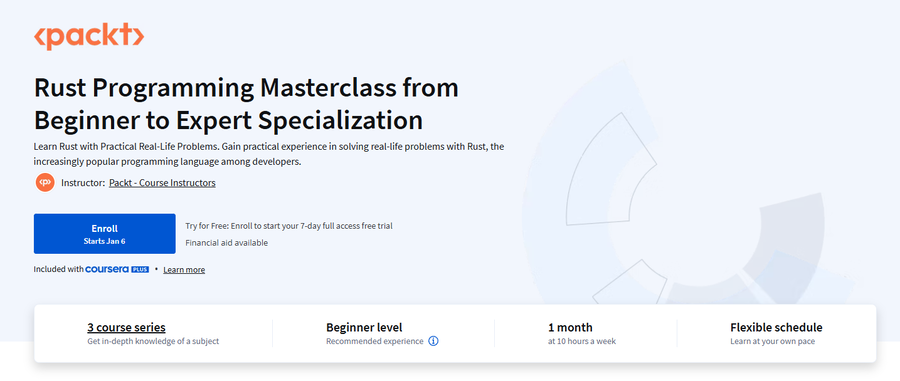Click the Try for Free trial text

[289, 226]
